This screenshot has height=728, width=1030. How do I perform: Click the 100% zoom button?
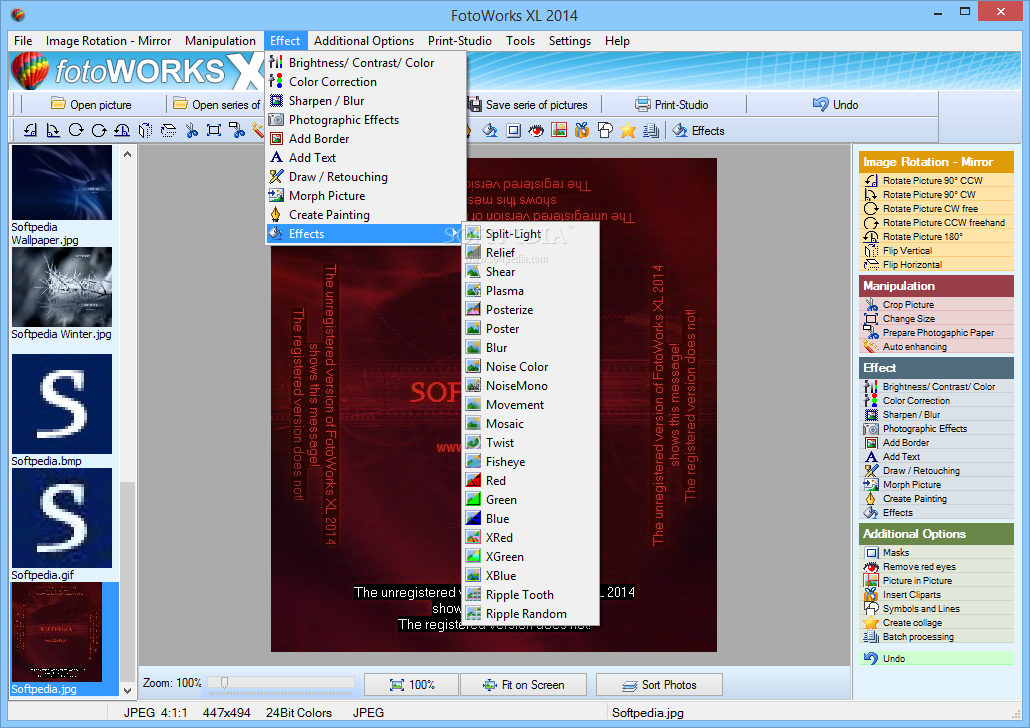pyautogui.click(x=412, y=685)
